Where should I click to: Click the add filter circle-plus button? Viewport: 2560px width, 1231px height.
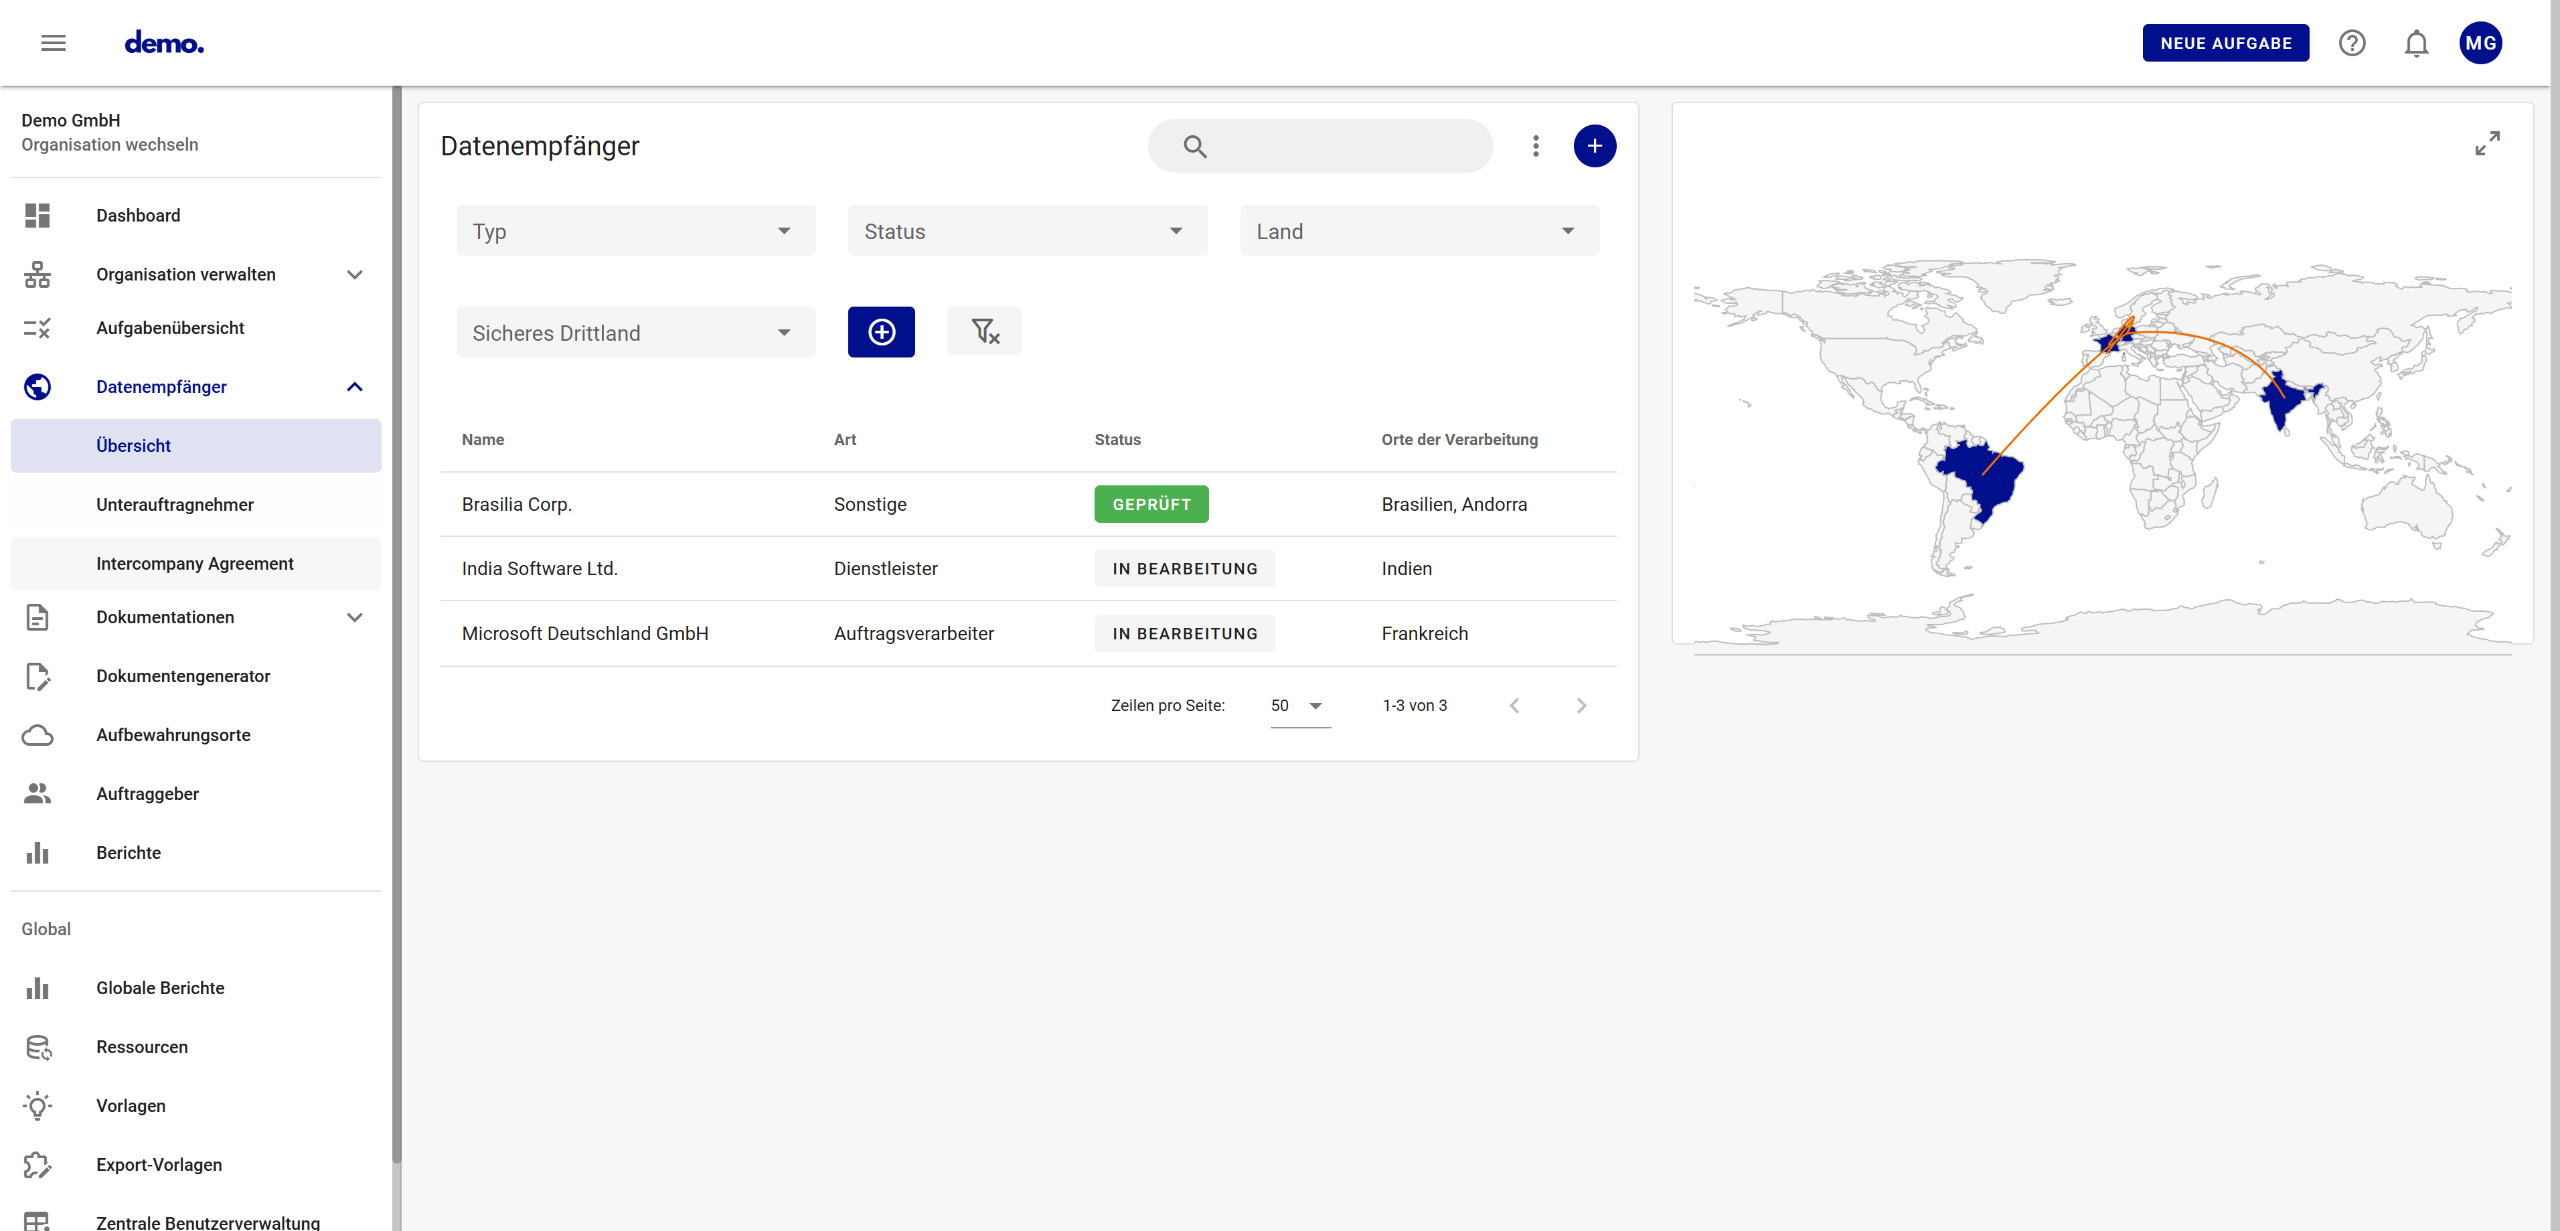[x=881, y=331]
